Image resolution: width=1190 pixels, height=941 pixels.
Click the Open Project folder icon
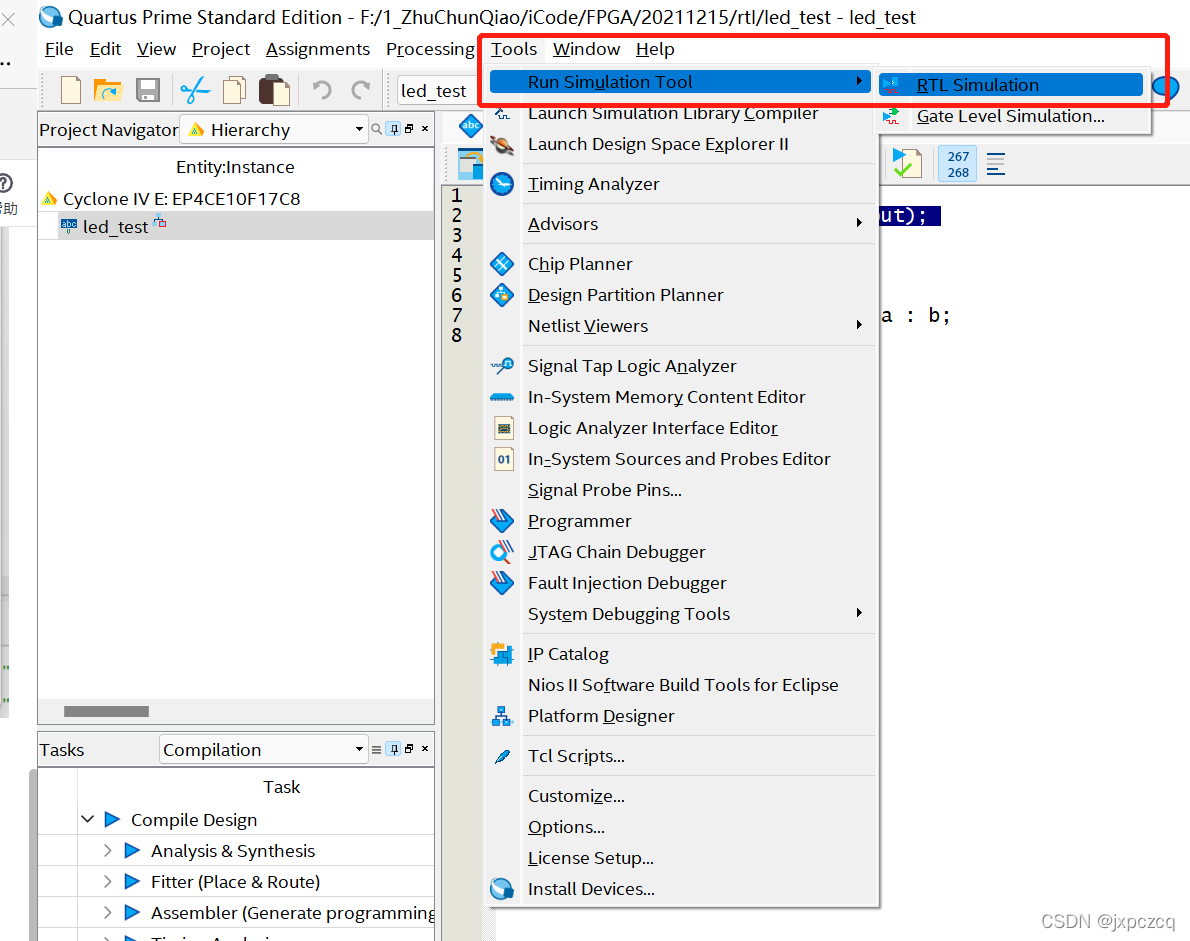108,90
